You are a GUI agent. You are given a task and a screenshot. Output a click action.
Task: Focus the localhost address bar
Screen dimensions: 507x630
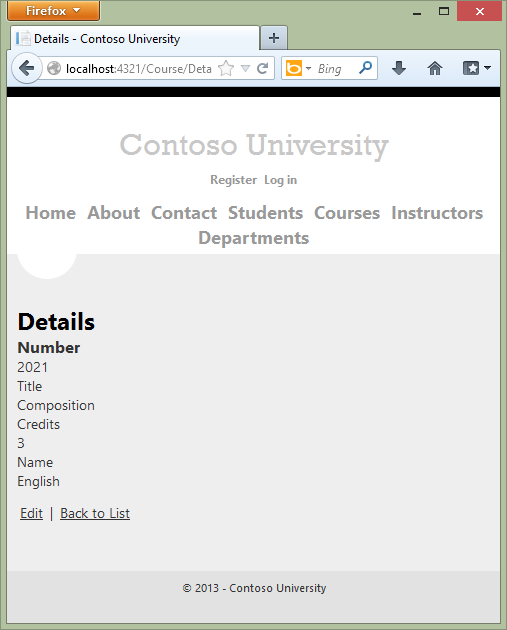139,69
